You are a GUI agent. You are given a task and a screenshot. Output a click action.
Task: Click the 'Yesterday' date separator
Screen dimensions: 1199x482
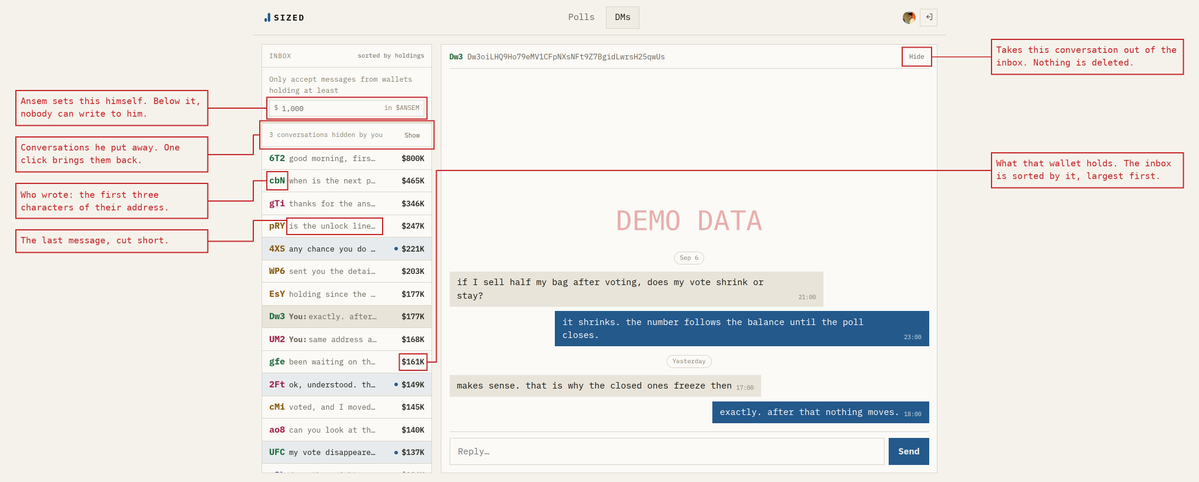690,360
